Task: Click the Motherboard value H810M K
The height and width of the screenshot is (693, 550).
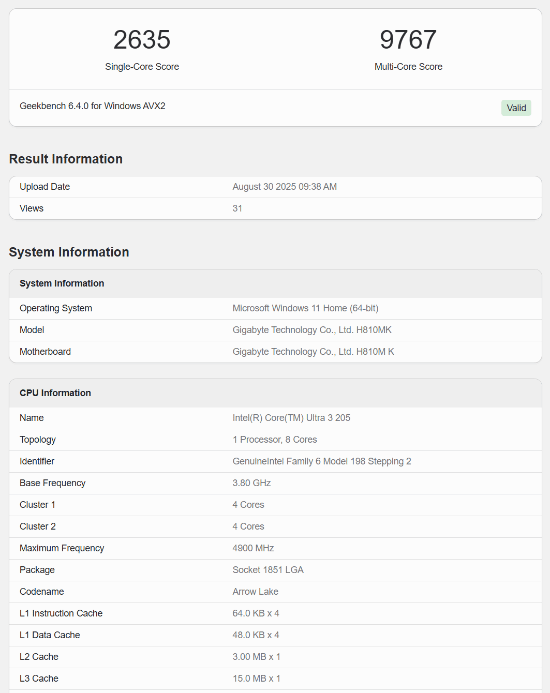Action: tap(313, 352)
